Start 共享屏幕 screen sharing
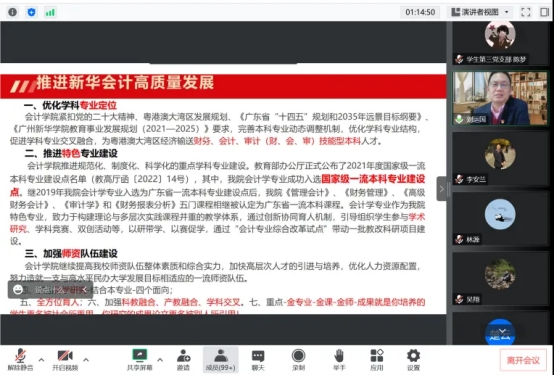Screen dimensions: 554x375 click(140, 360)
